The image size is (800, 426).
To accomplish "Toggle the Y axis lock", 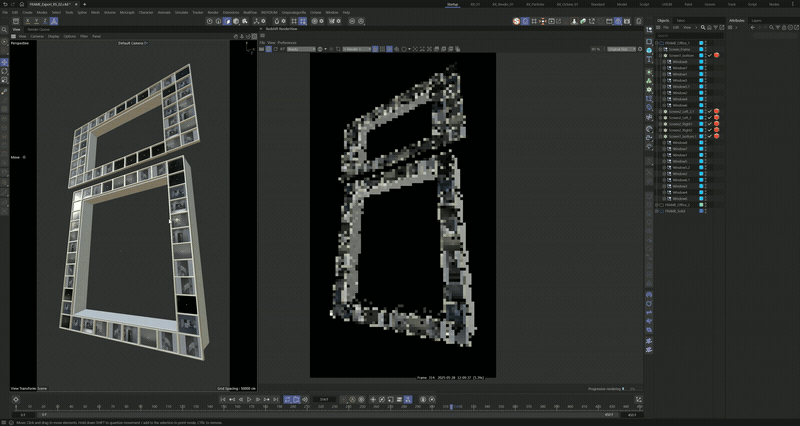I will 36,21.
